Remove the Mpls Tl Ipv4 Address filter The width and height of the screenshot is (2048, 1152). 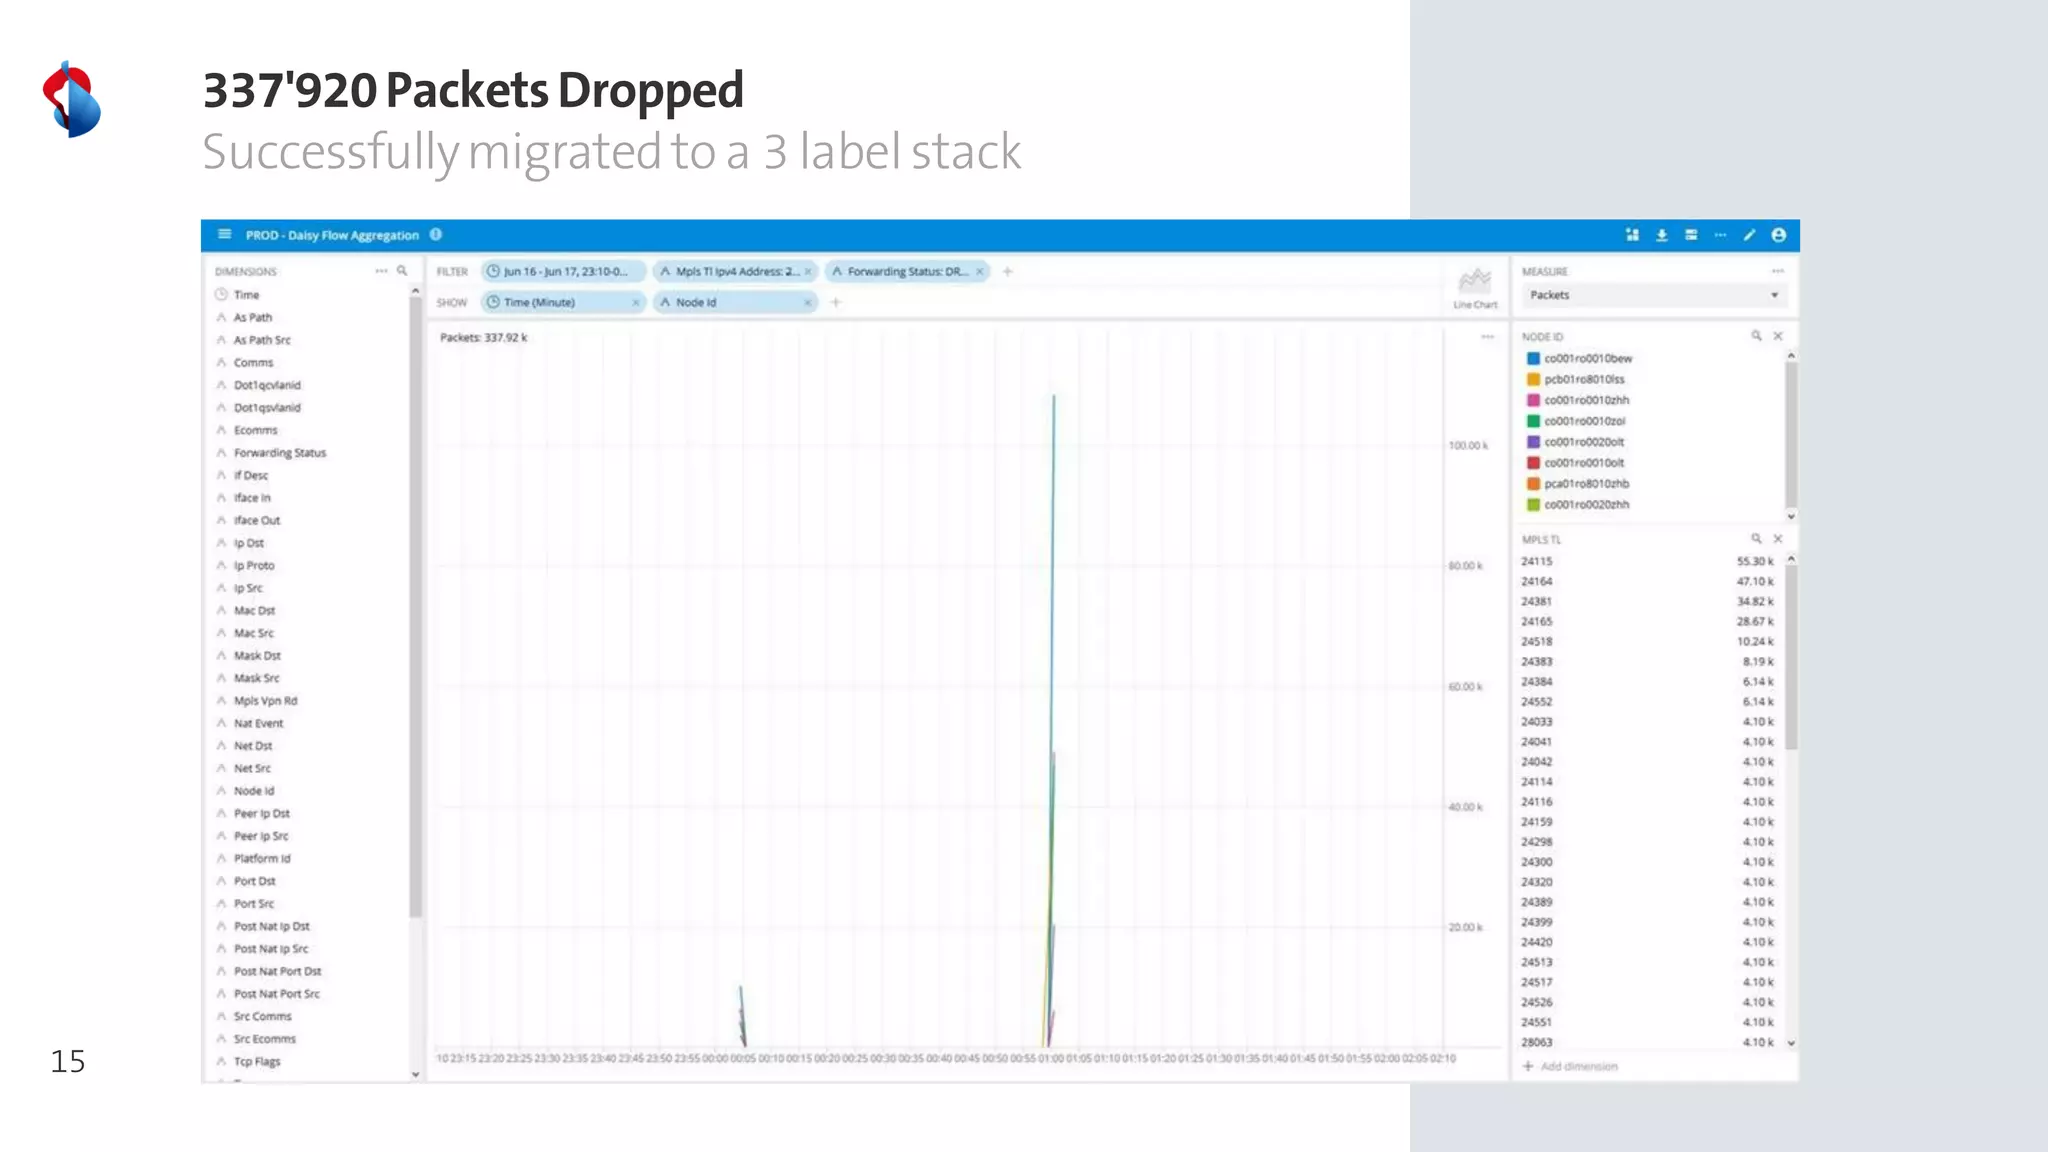tap(808, 271)
